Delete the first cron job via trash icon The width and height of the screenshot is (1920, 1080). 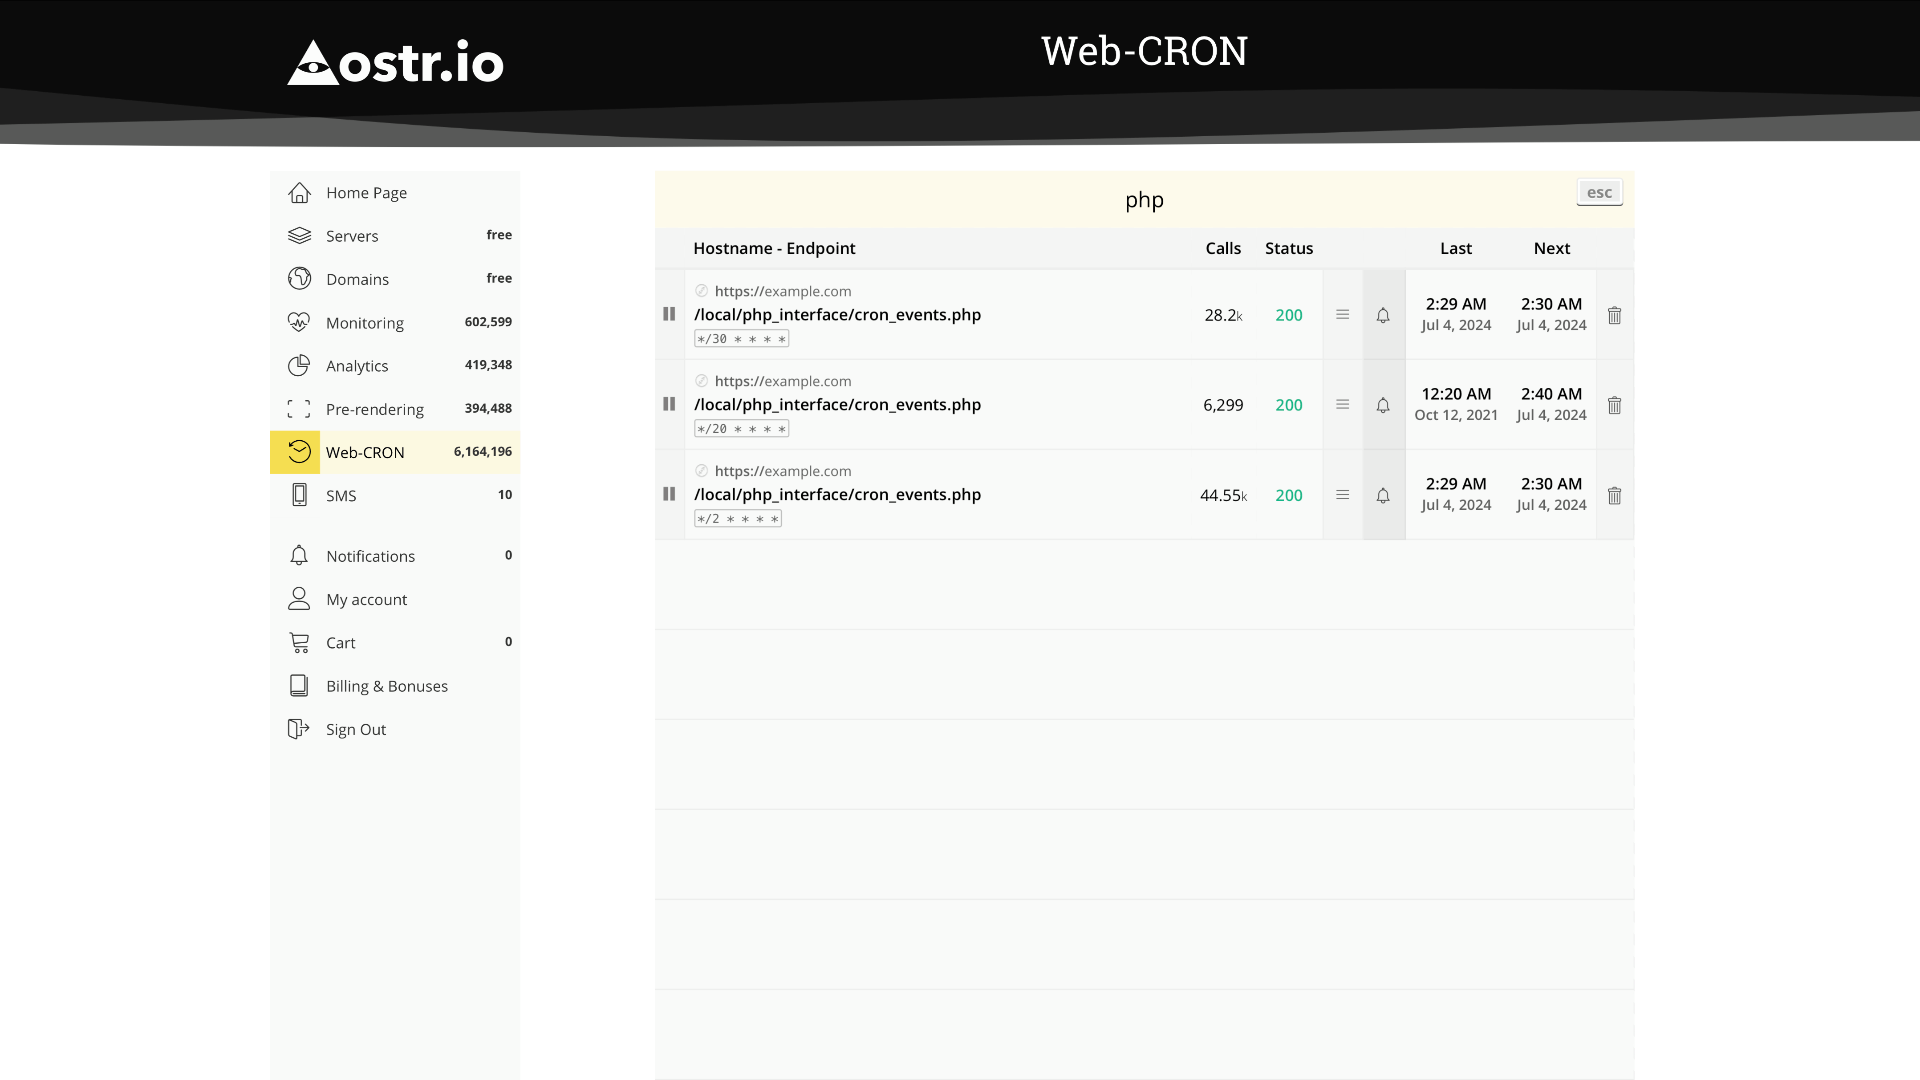pos(1614,315)
